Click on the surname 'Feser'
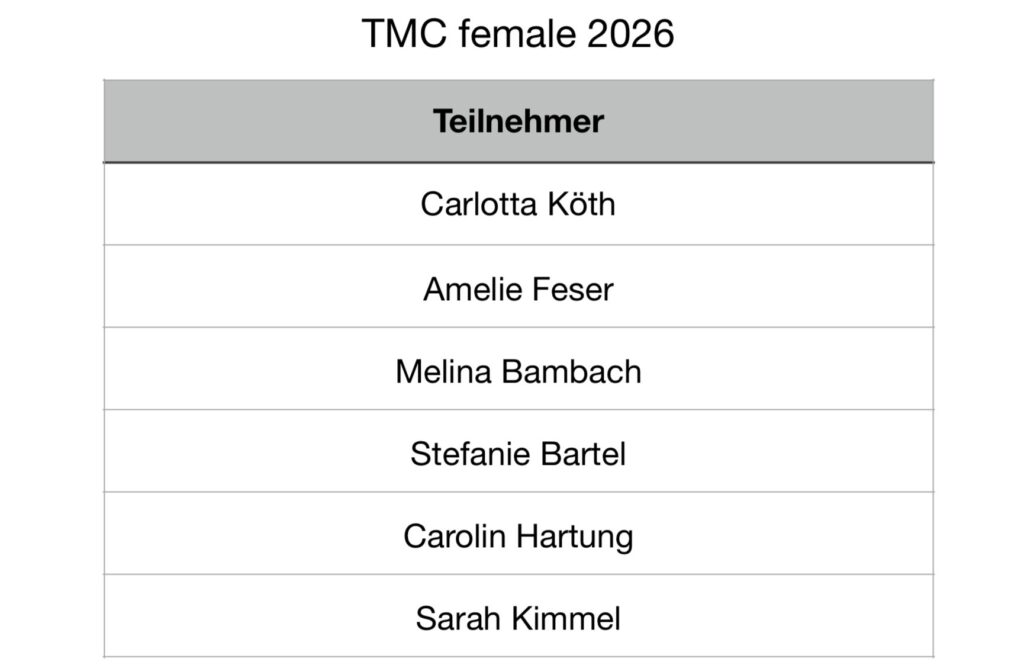The height and width of the screenshot is (668, 1024). coord(572,289)
